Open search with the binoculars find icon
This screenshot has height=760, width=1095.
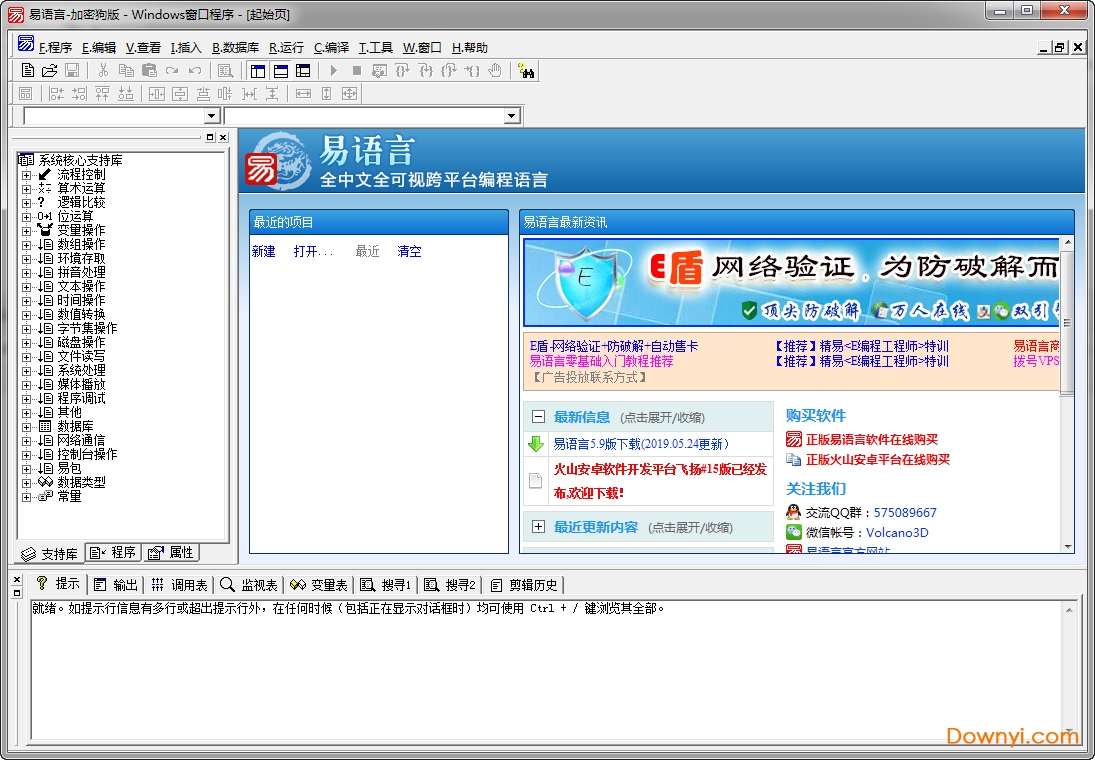(x=527, y=70)
